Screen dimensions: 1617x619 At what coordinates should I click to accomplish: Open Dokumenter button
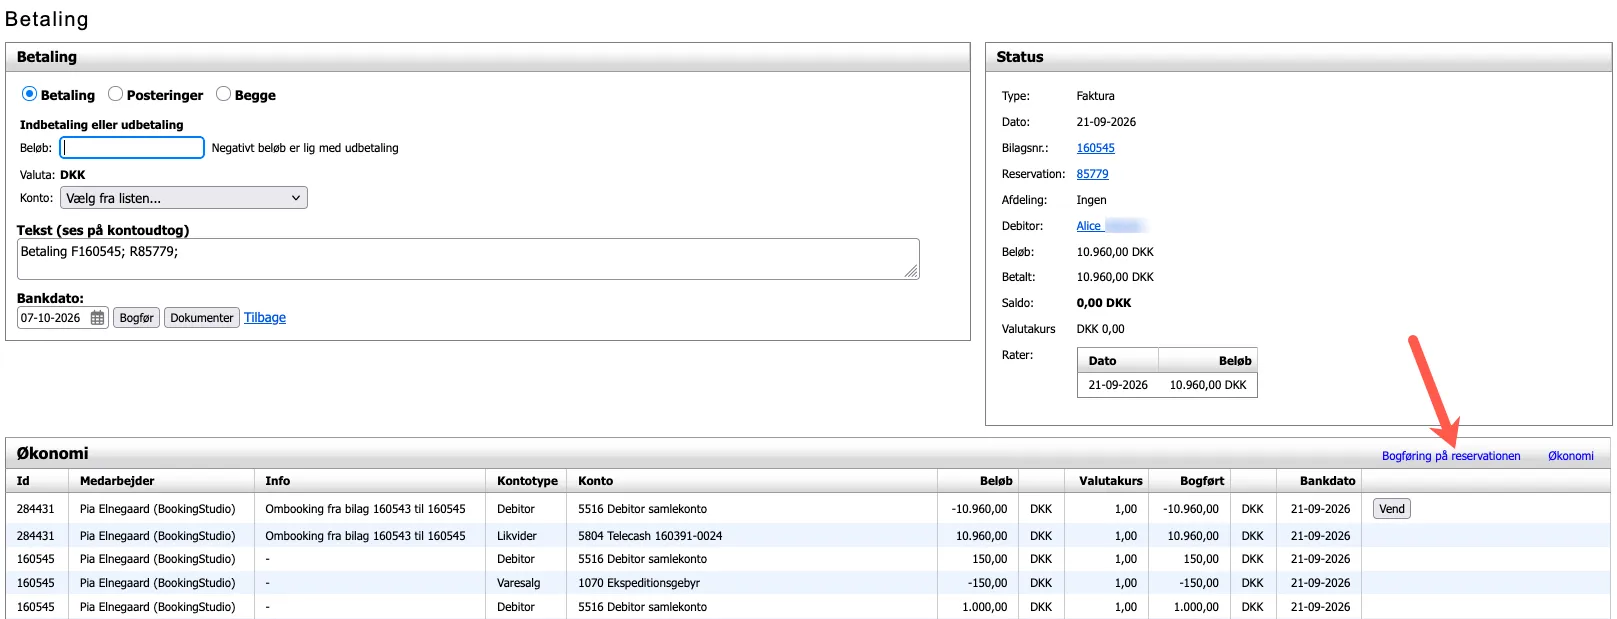[202, 318]
